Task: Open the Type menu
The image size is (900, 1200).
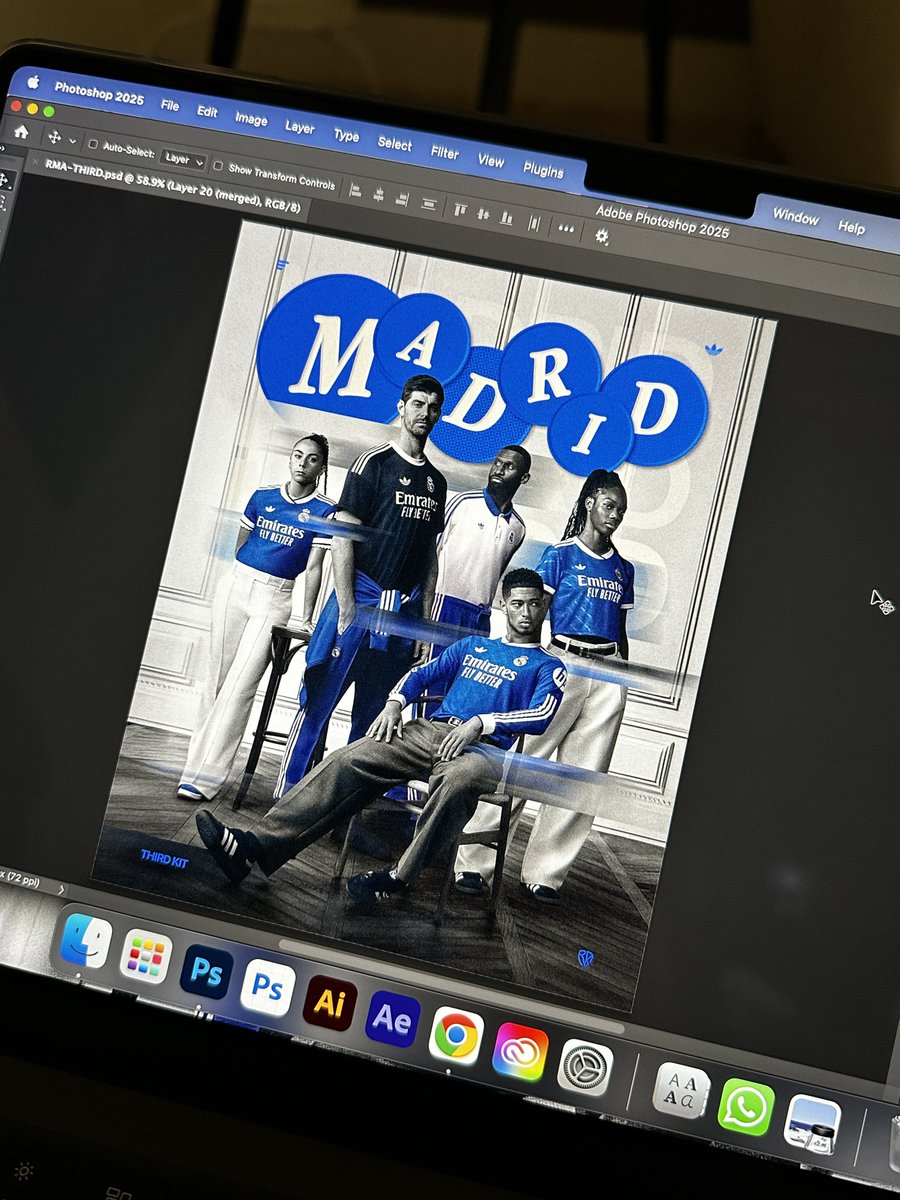Action: click(346, 136)
